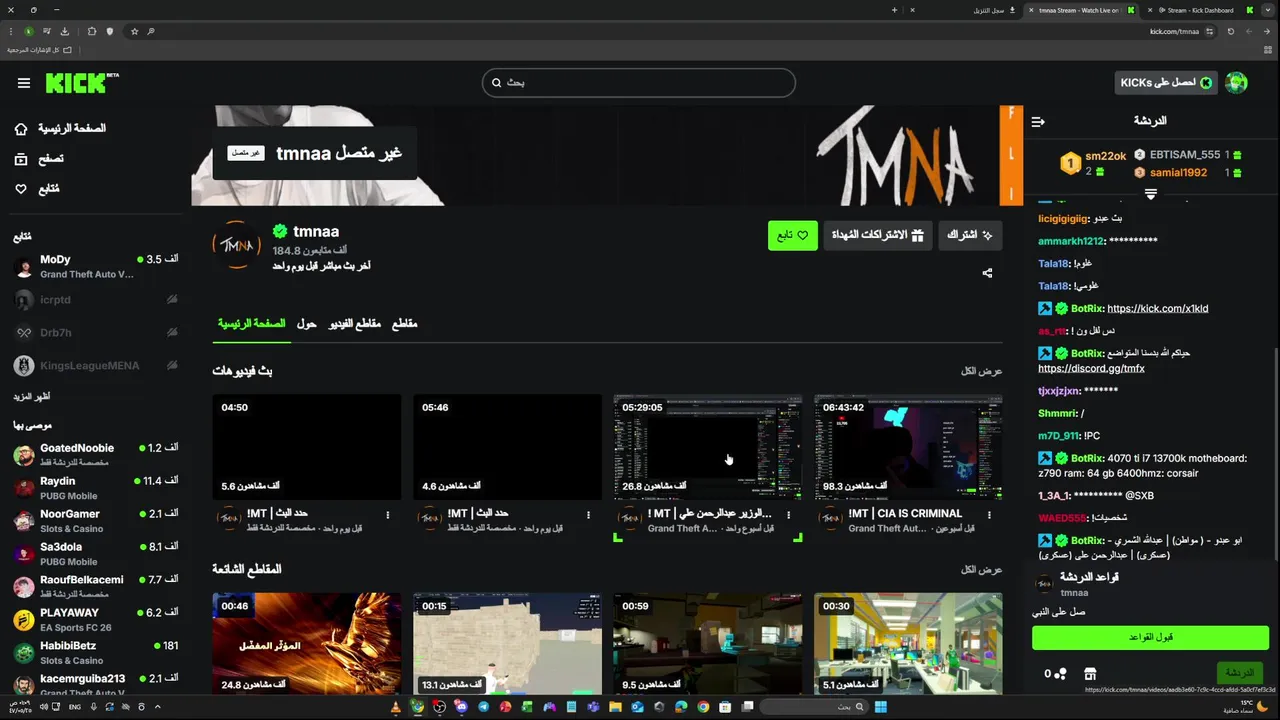Click tmnaa channel avatar
Image resolution: width=1280 pixels, height=720 pixels.
point(237,245)
